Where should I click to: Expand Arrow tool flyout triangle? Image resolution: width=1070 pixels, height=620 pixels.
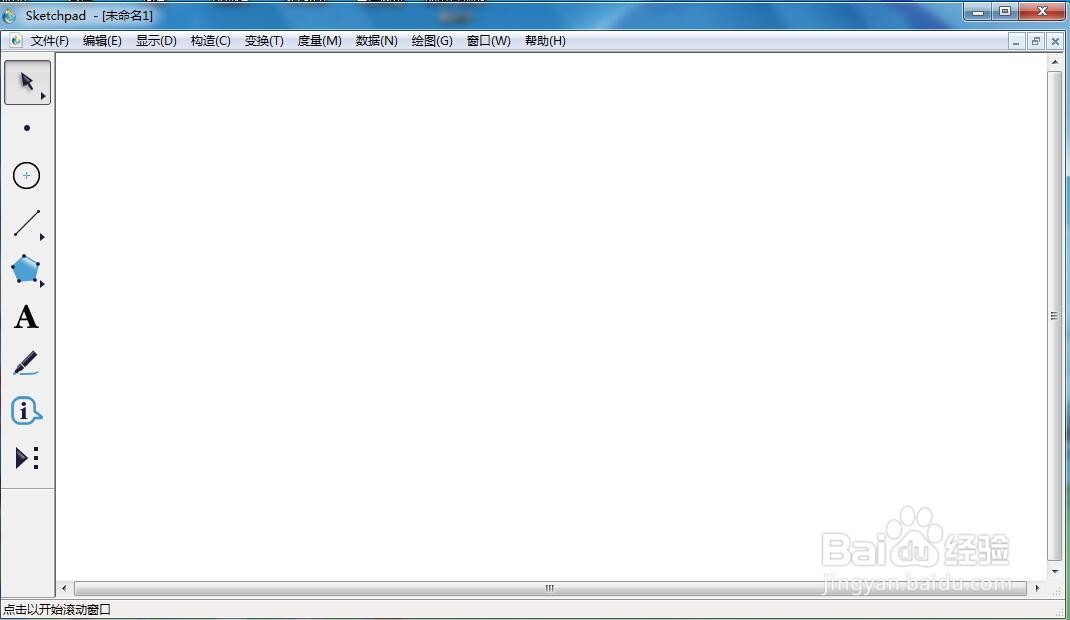pyautogui.click(x=43, y=96)
